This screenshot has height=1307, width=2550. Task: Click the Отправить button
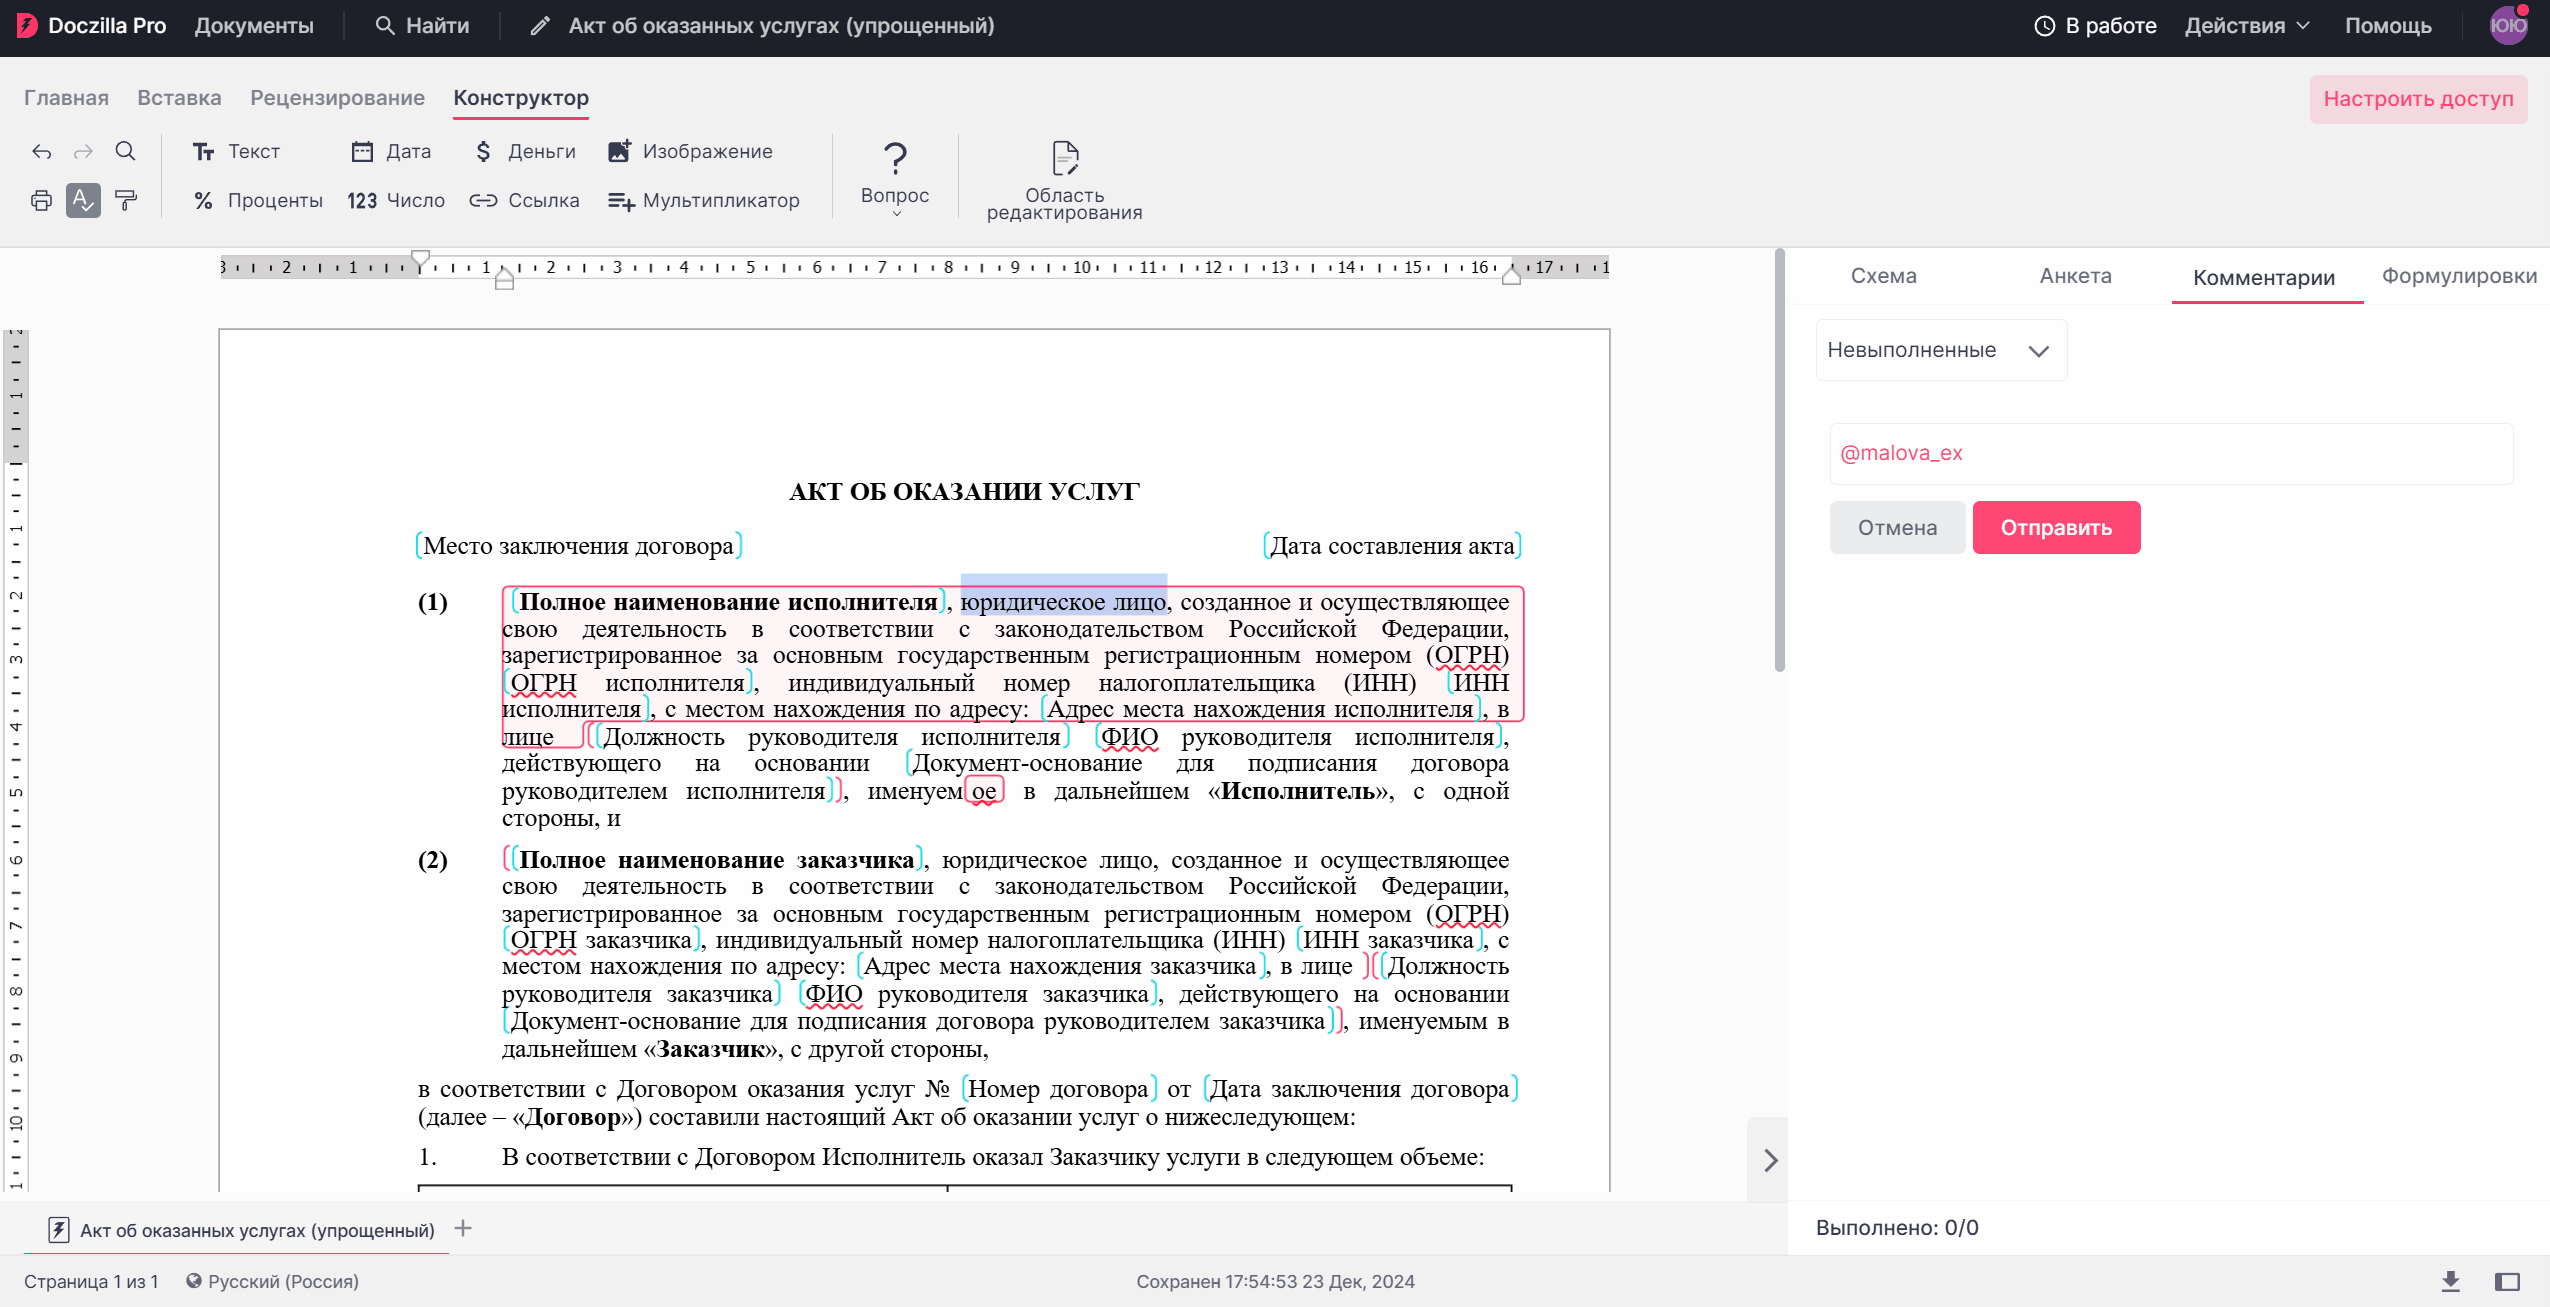[2056, 527]
